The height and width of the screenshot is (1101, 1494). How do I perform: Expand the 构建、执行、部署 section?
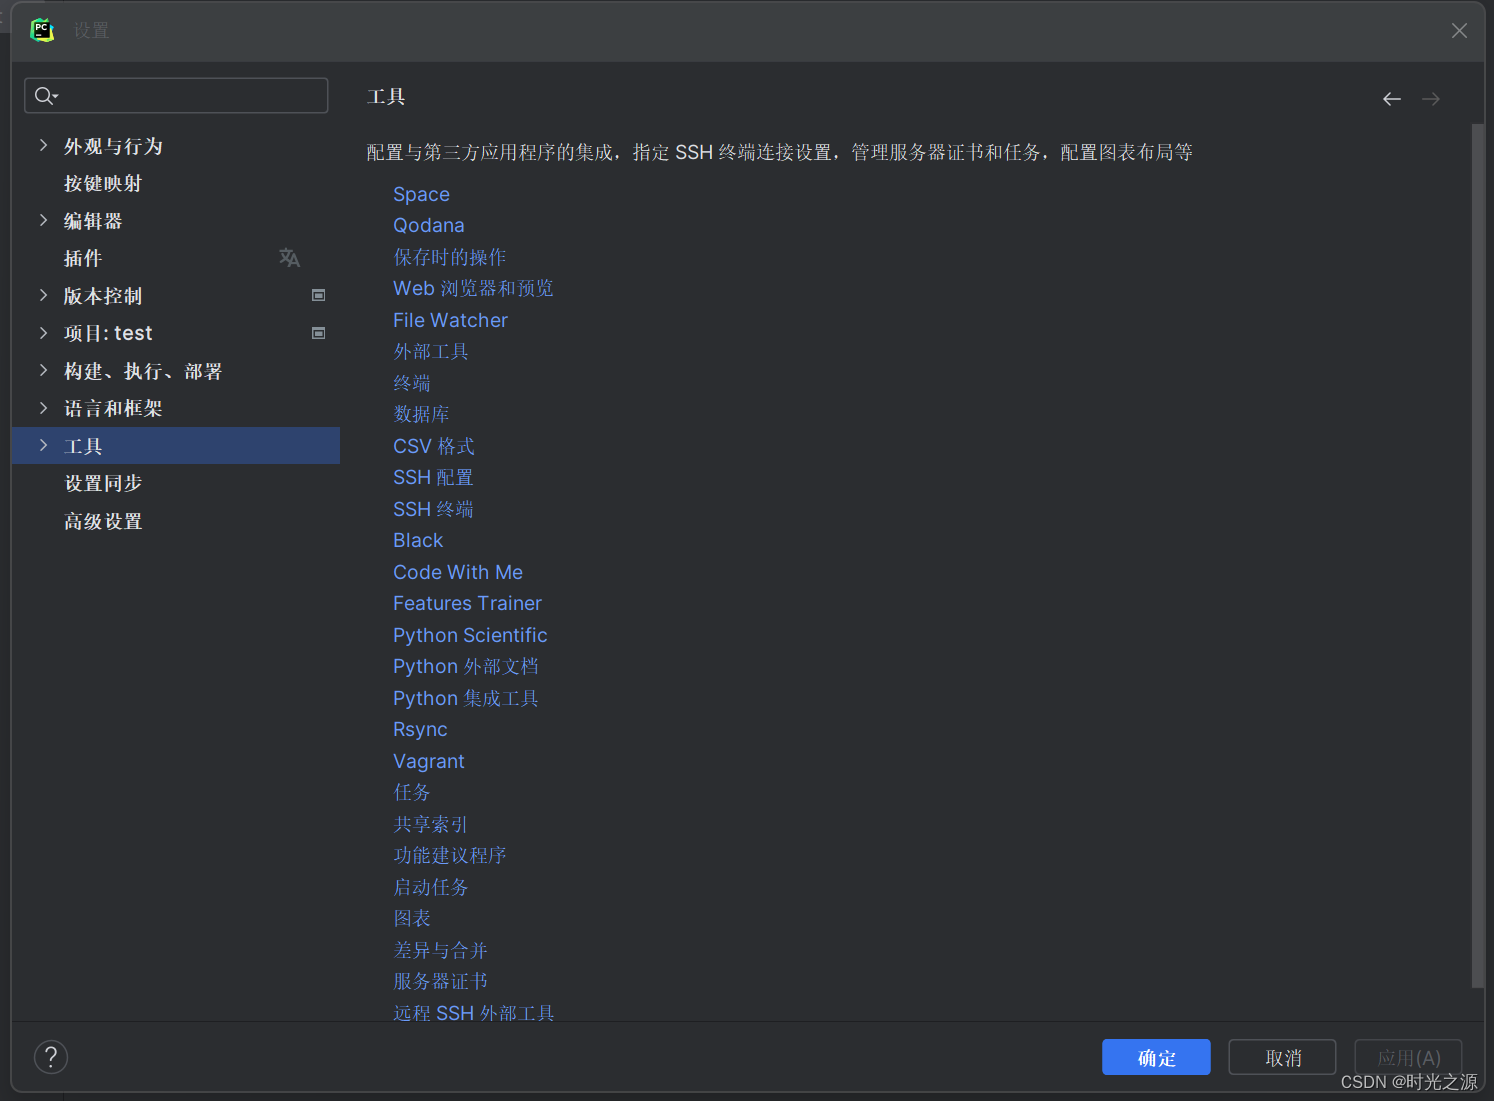point(43,370)
